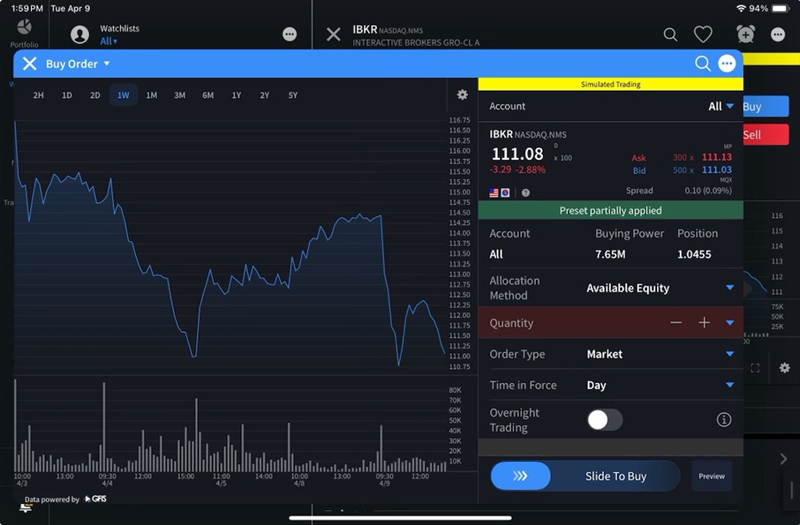Tap the last price 111.08
Viewport: 800px width, 525px height.
tap(517, 154)
